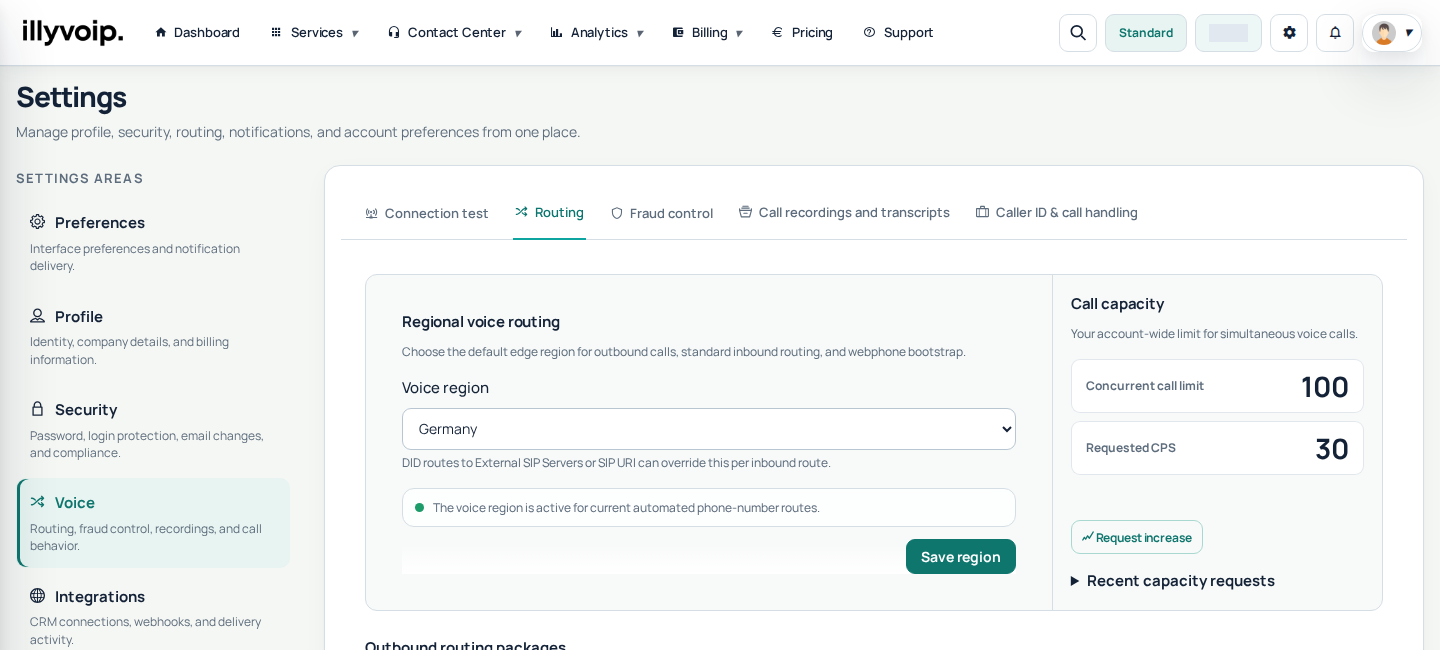
Task: Click the Services grid icon
Action: point(276,32)
